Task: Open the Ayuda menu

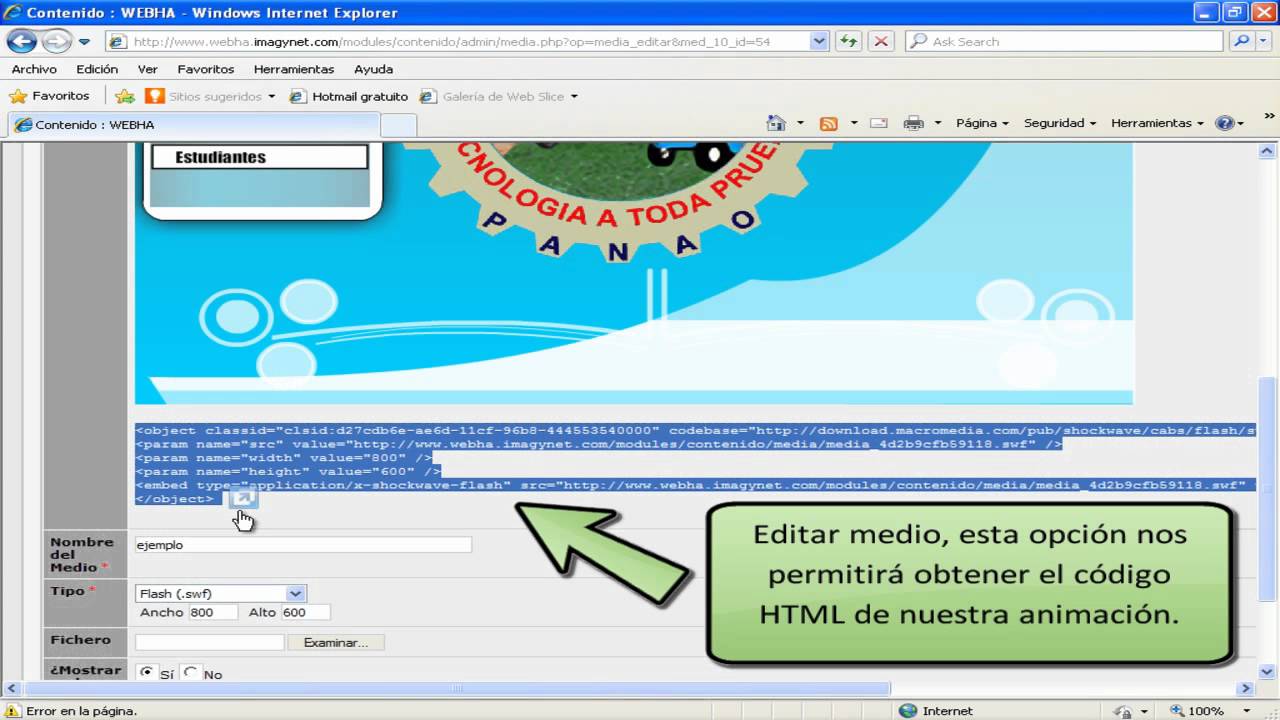Action: (x=373, y=69)
